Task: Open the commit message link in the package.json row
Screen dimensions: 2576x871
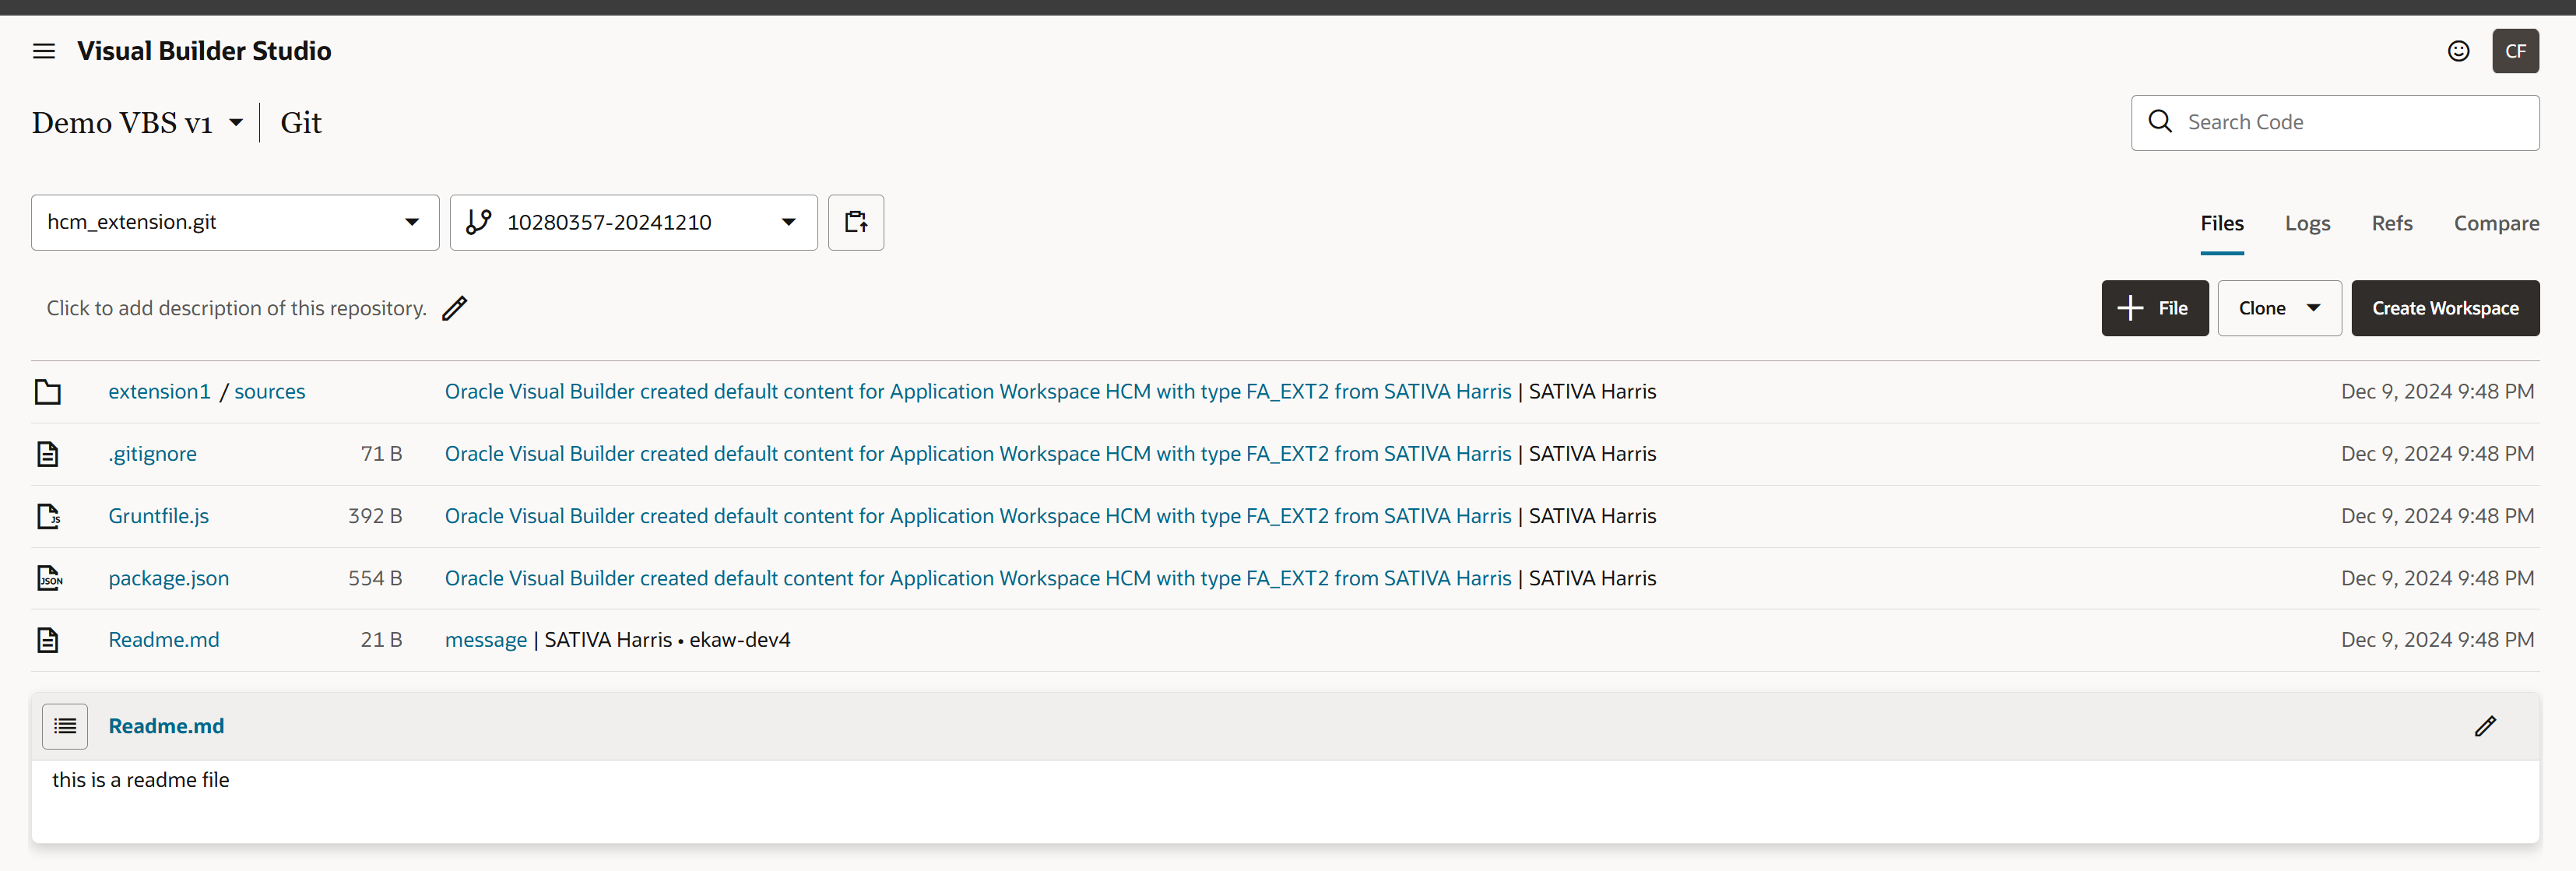Action: (978, 578)
